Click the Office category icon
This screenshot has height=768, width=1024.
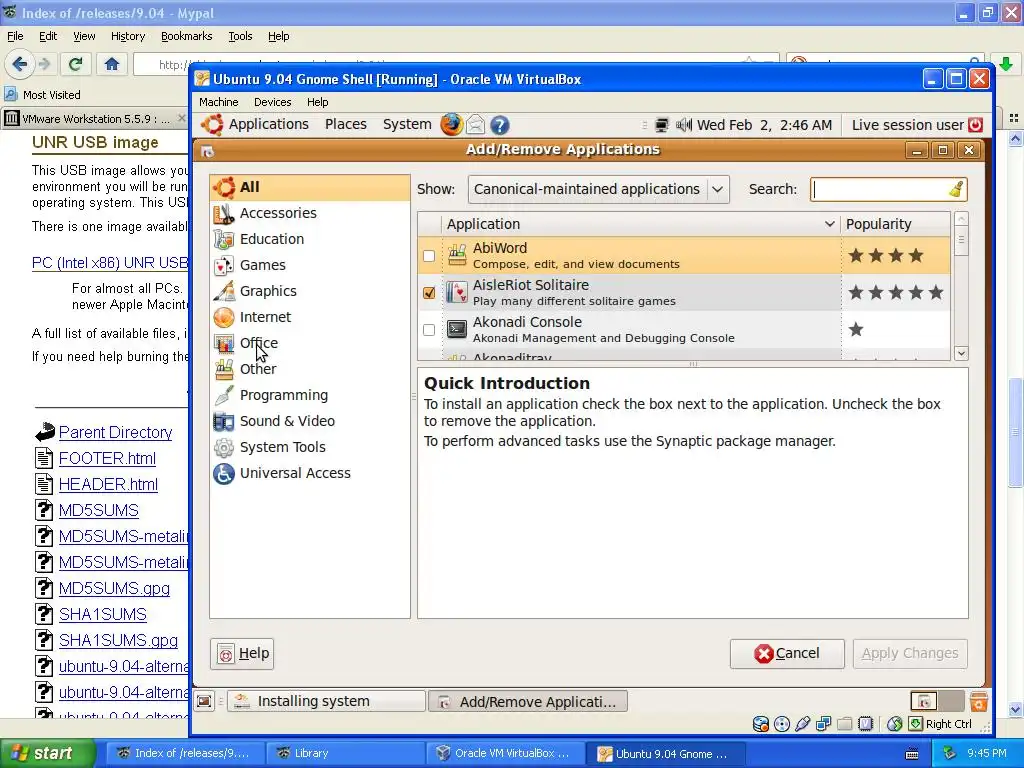[223, 344]
